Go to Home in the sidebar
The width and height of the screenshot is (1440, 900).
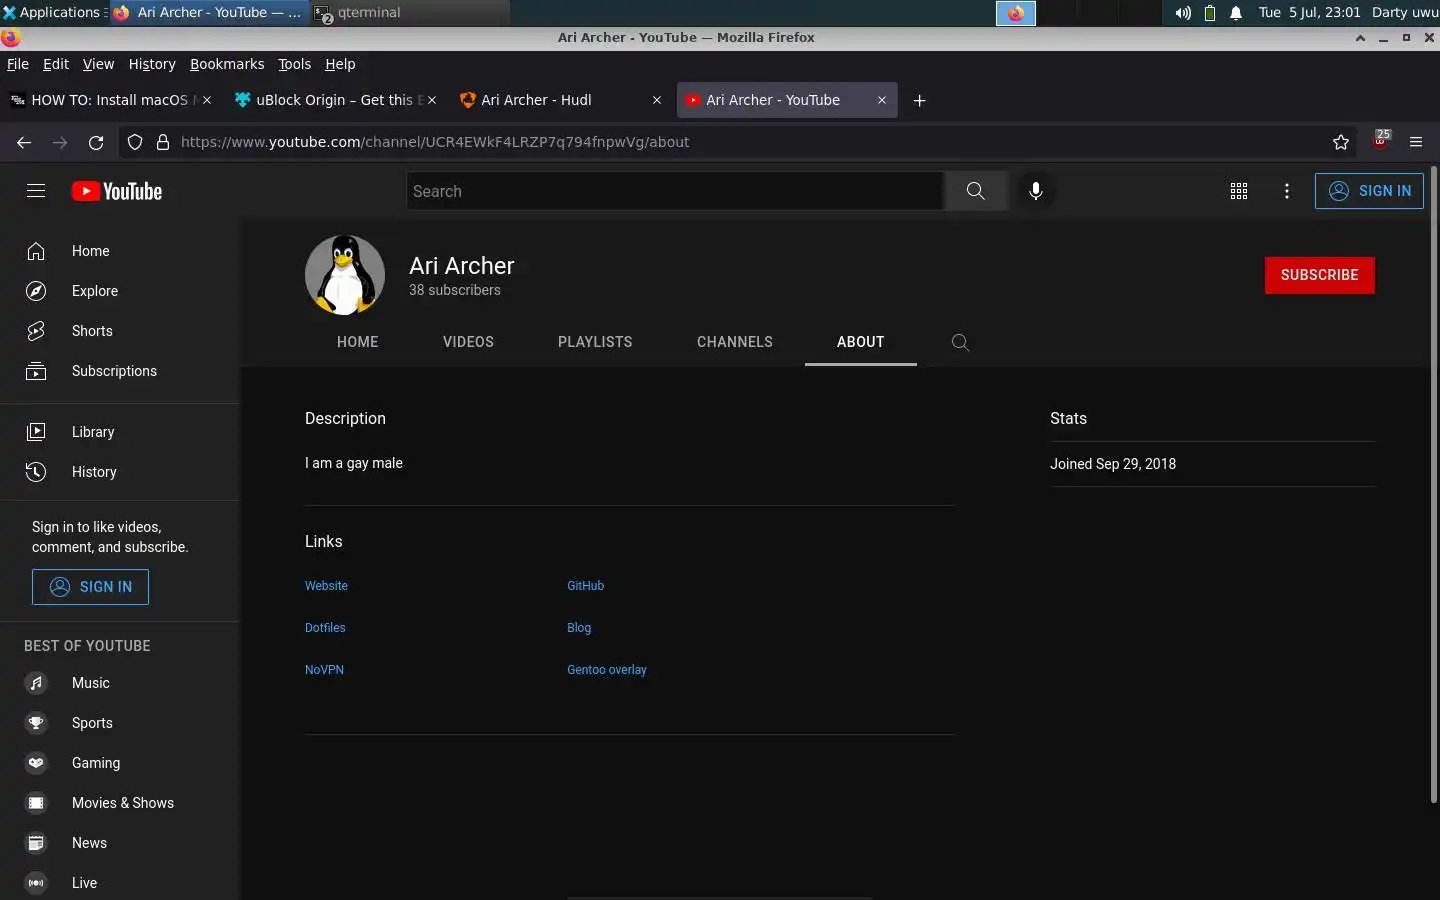point(120,251)
